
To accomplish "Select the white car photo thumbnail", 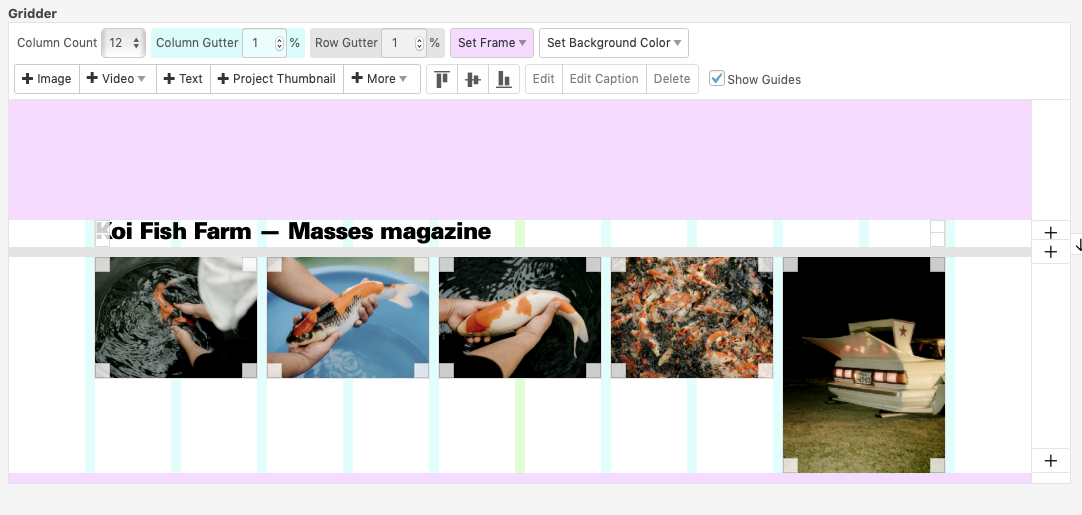I will pyautogui.click(x=863, y=364).
